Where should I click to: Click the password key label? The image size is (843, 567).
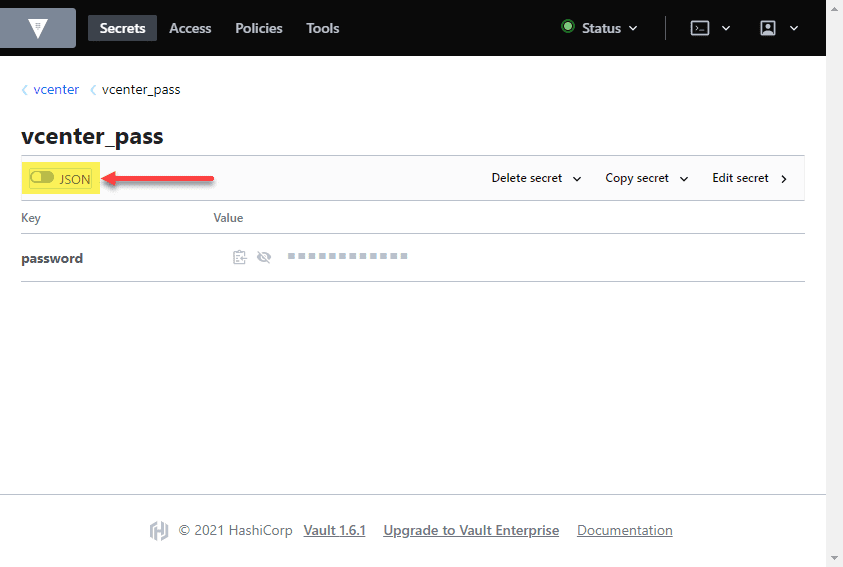[52, 259]
